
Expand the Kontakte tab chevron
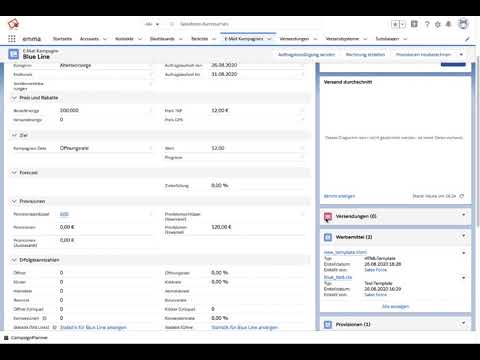(x=140, y=39)
